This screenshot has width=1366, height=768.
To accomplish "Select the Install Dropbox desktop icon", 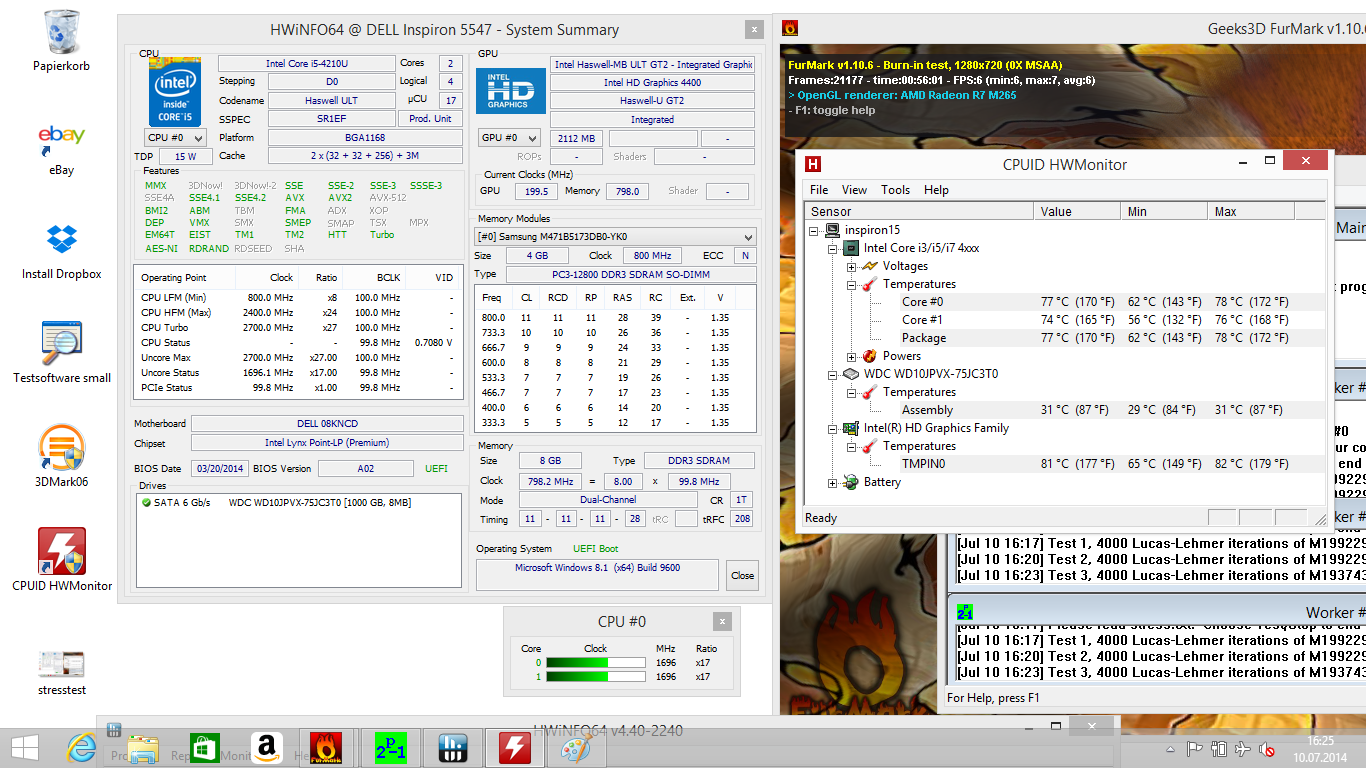I will [x=62, y=252].
